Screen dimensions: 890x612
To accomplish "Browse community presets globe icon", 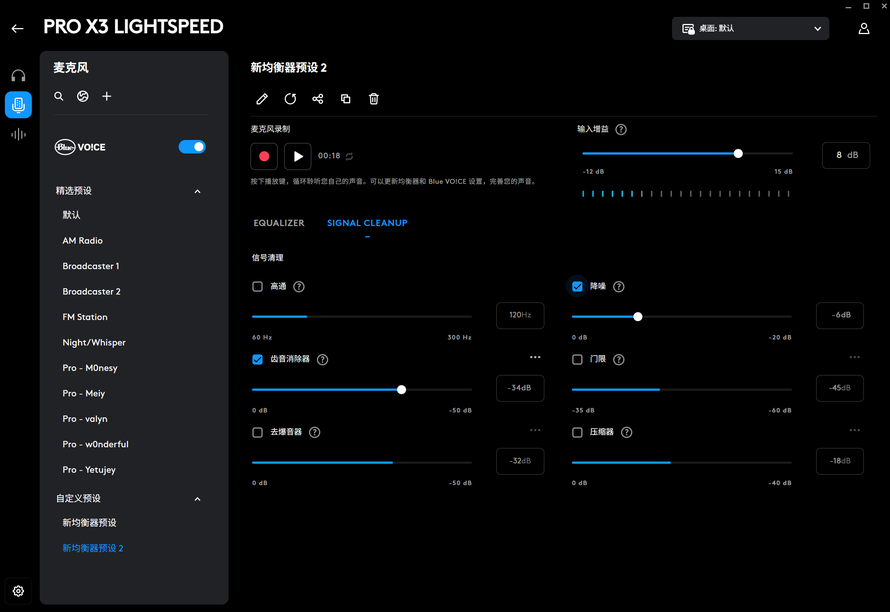I will [x=83, y=96].
